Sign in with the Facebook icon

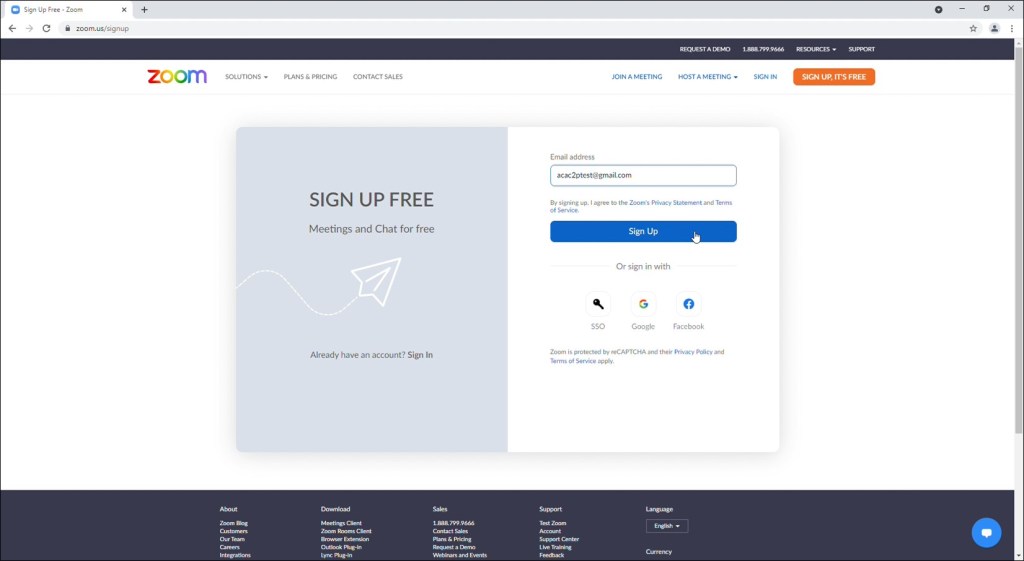coord(688,304)
